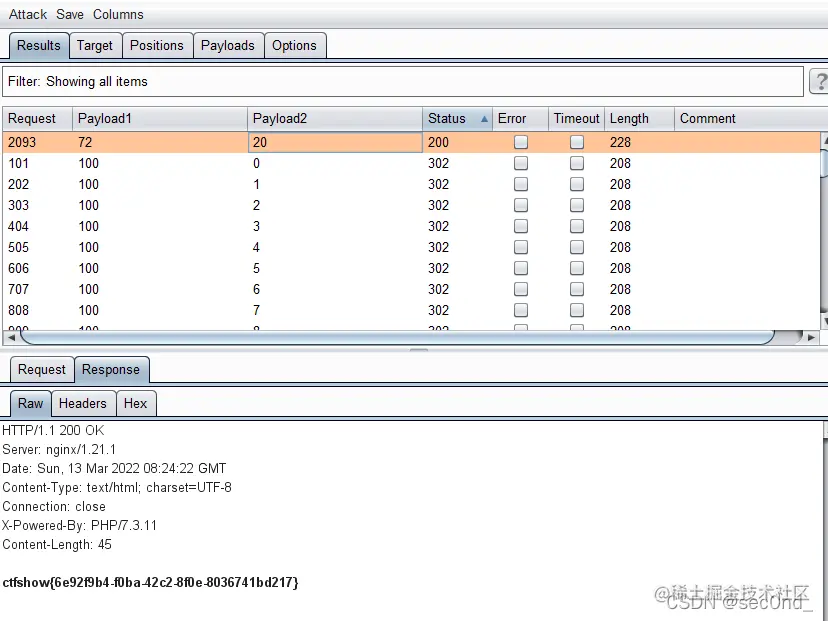
Task: Click the HTTP/1.1 200 OK status line
Action: (53, 430)
